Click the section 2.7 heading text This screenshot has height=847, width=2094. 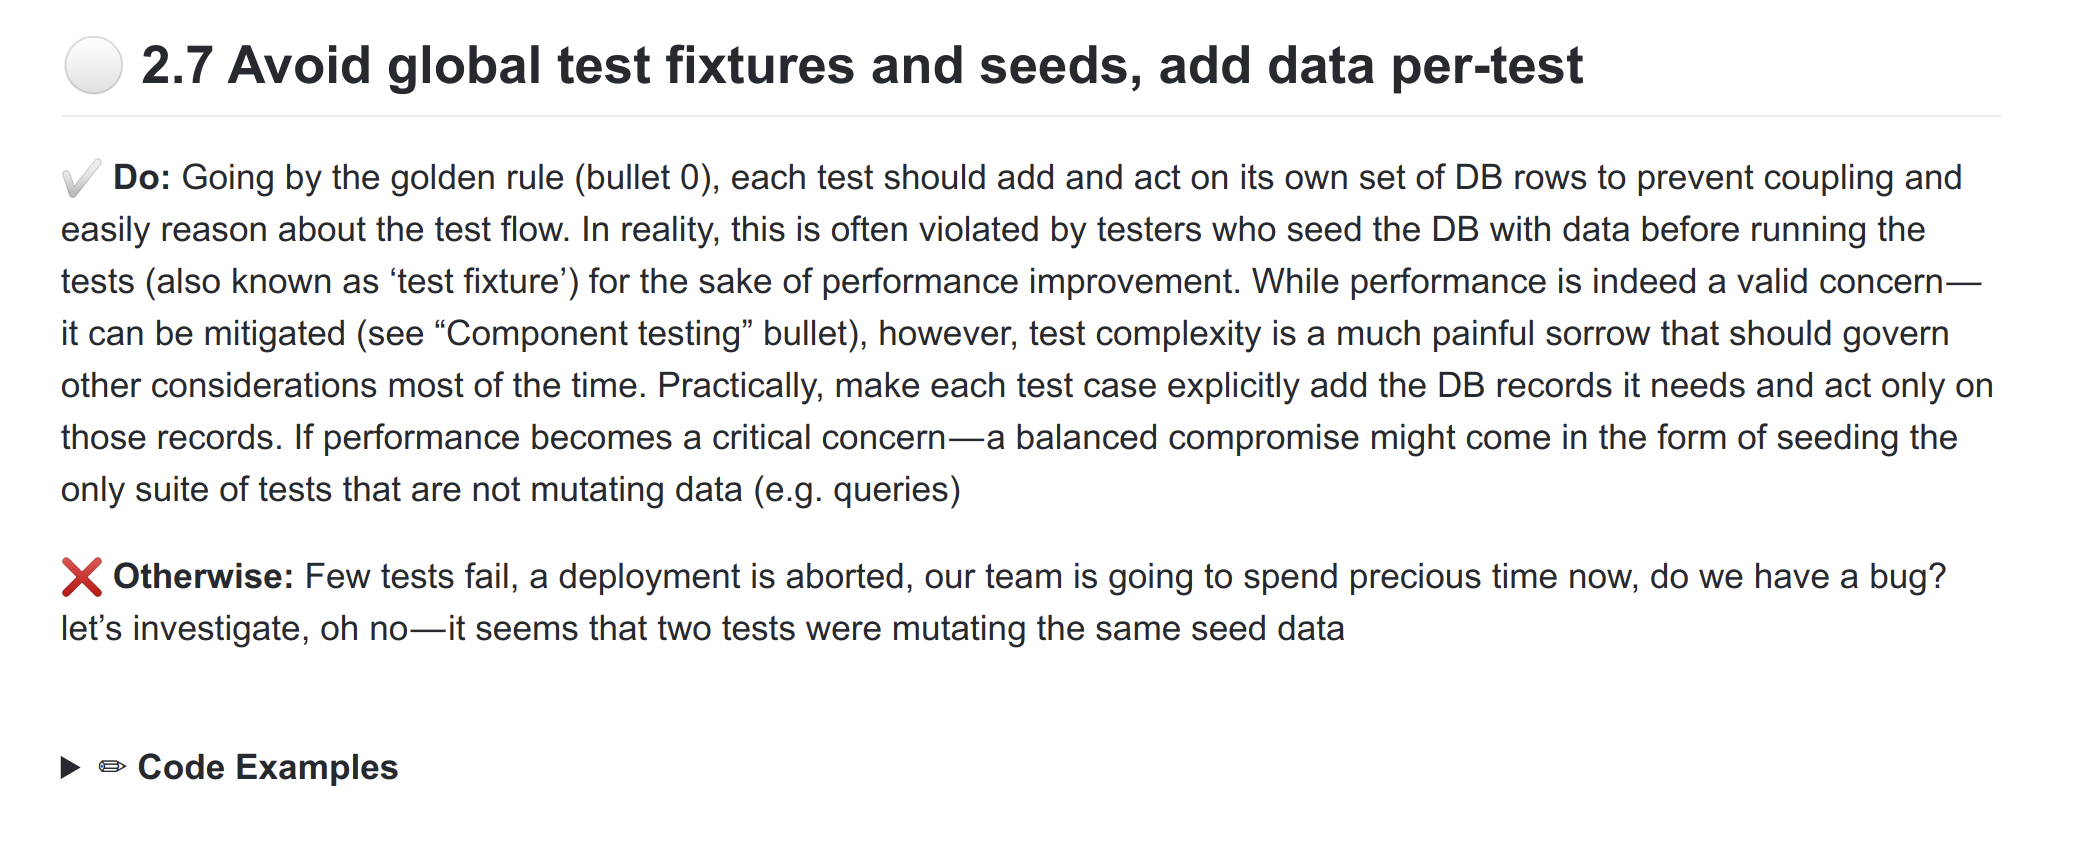(861, 66)
